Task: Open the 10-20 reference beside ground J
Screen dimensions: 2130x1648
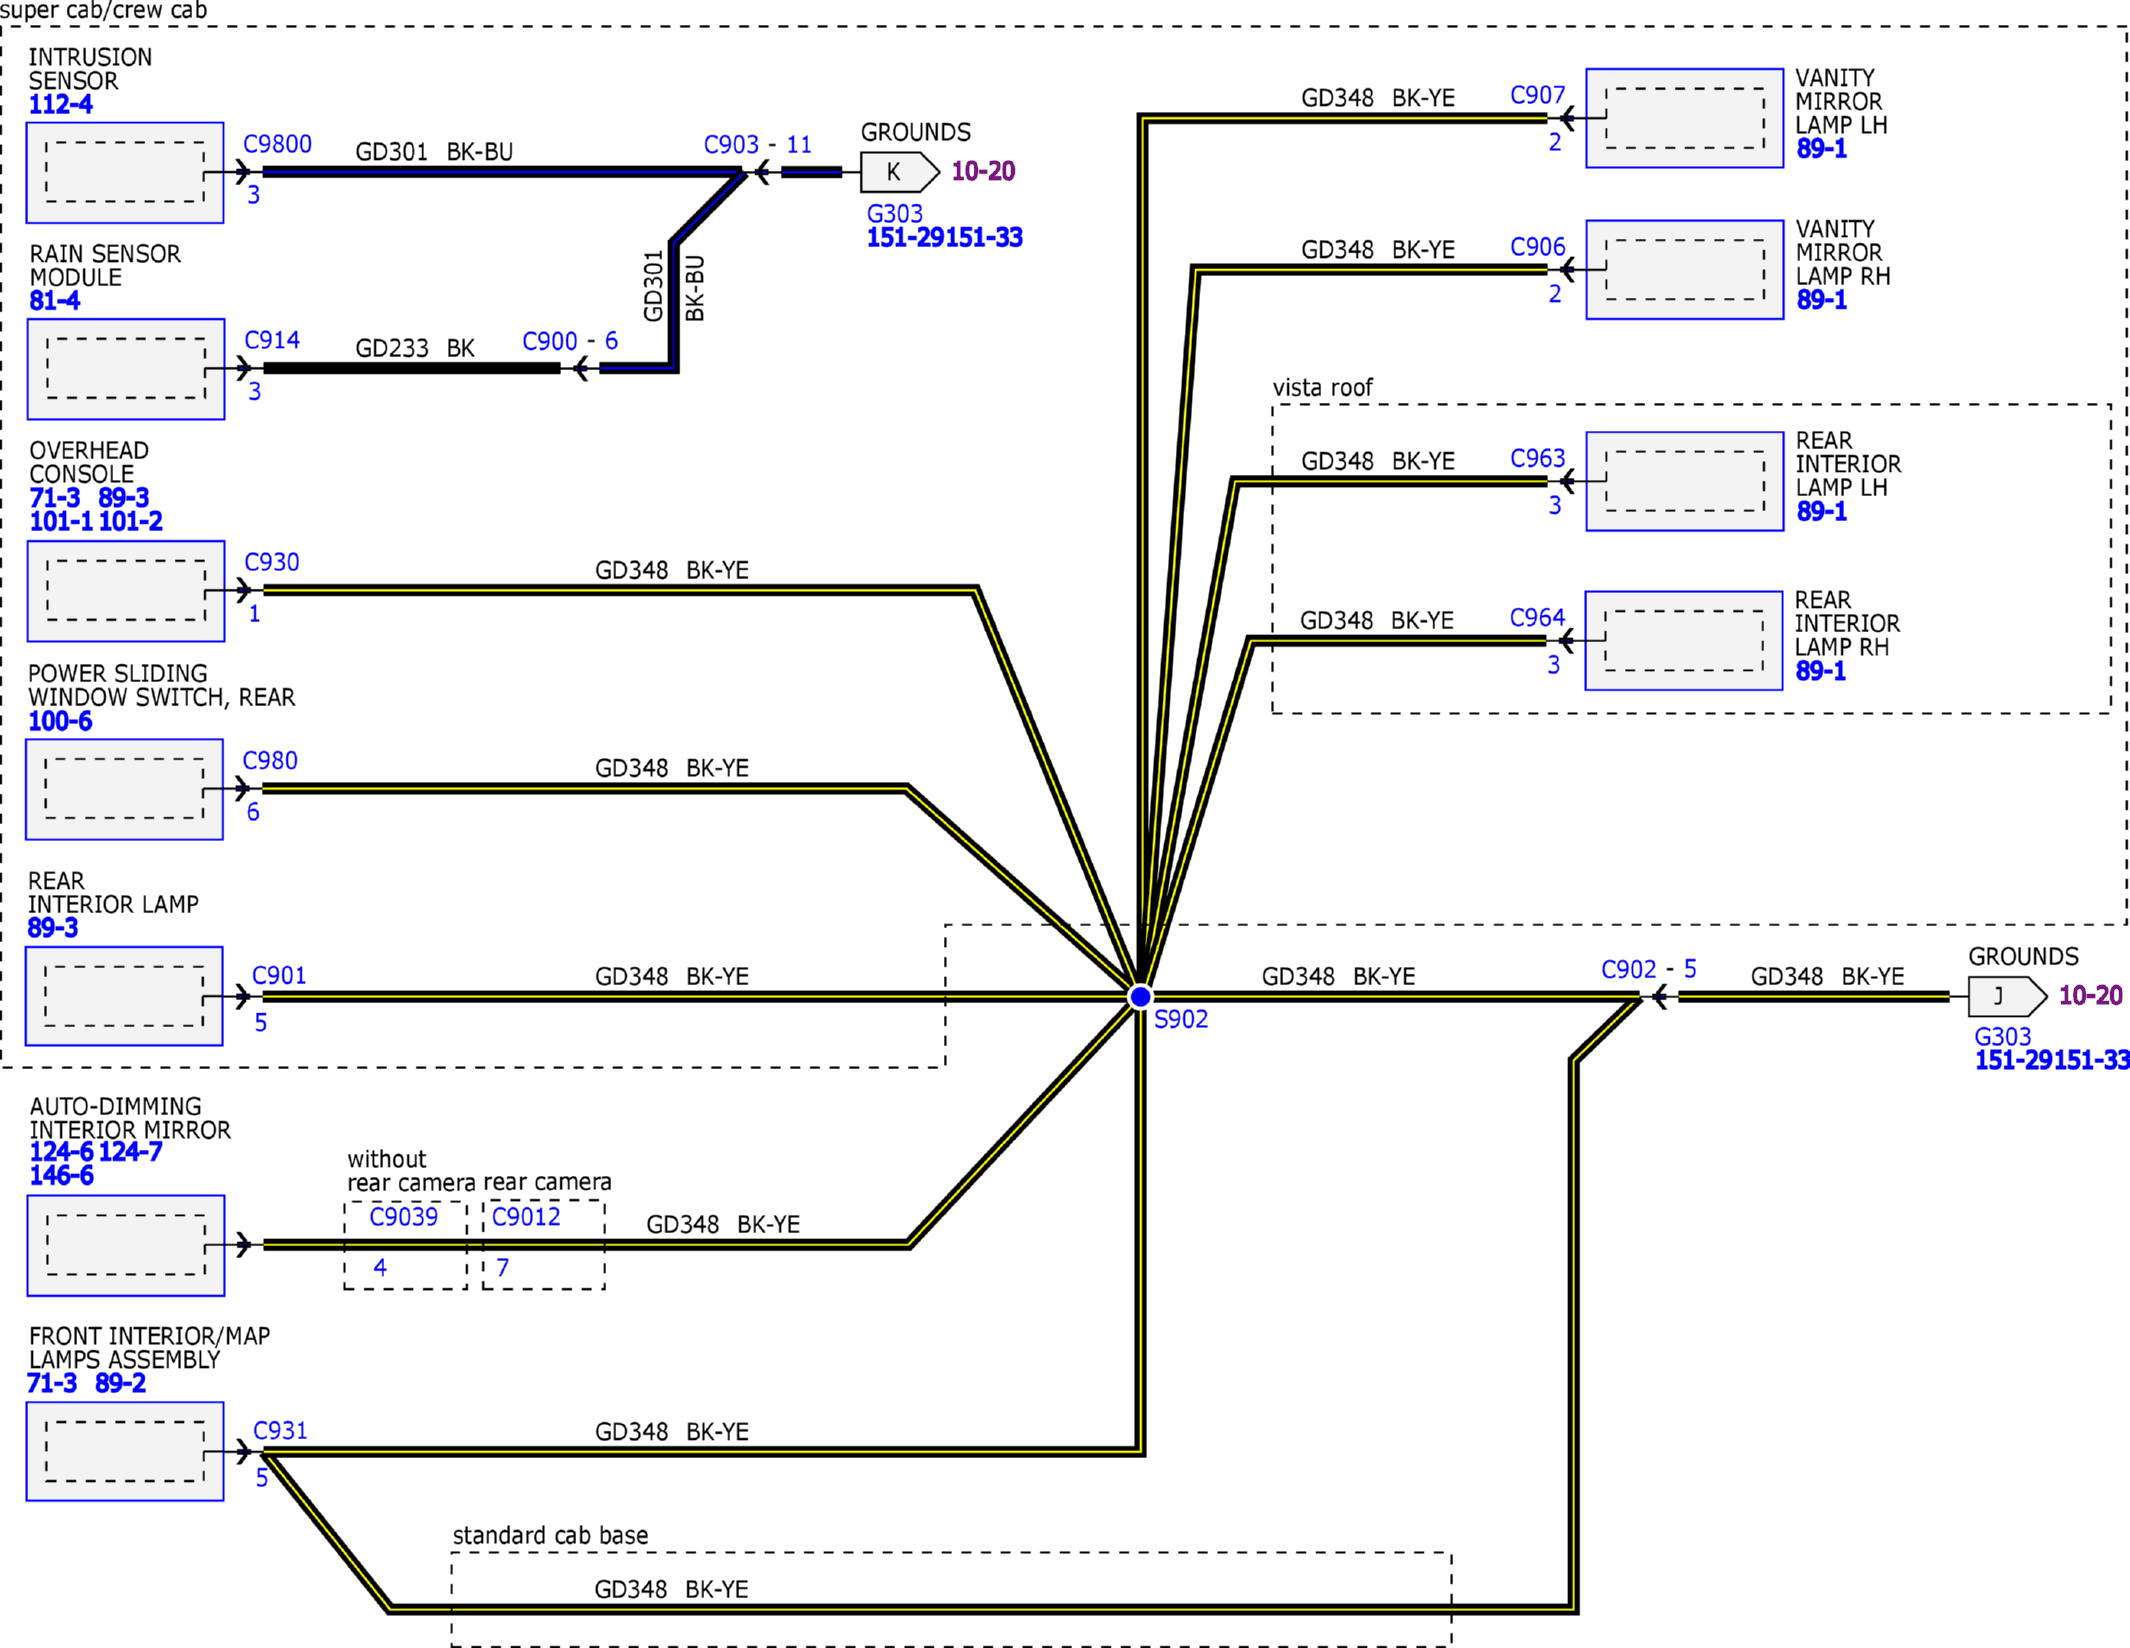Action: click(2090, 996)
